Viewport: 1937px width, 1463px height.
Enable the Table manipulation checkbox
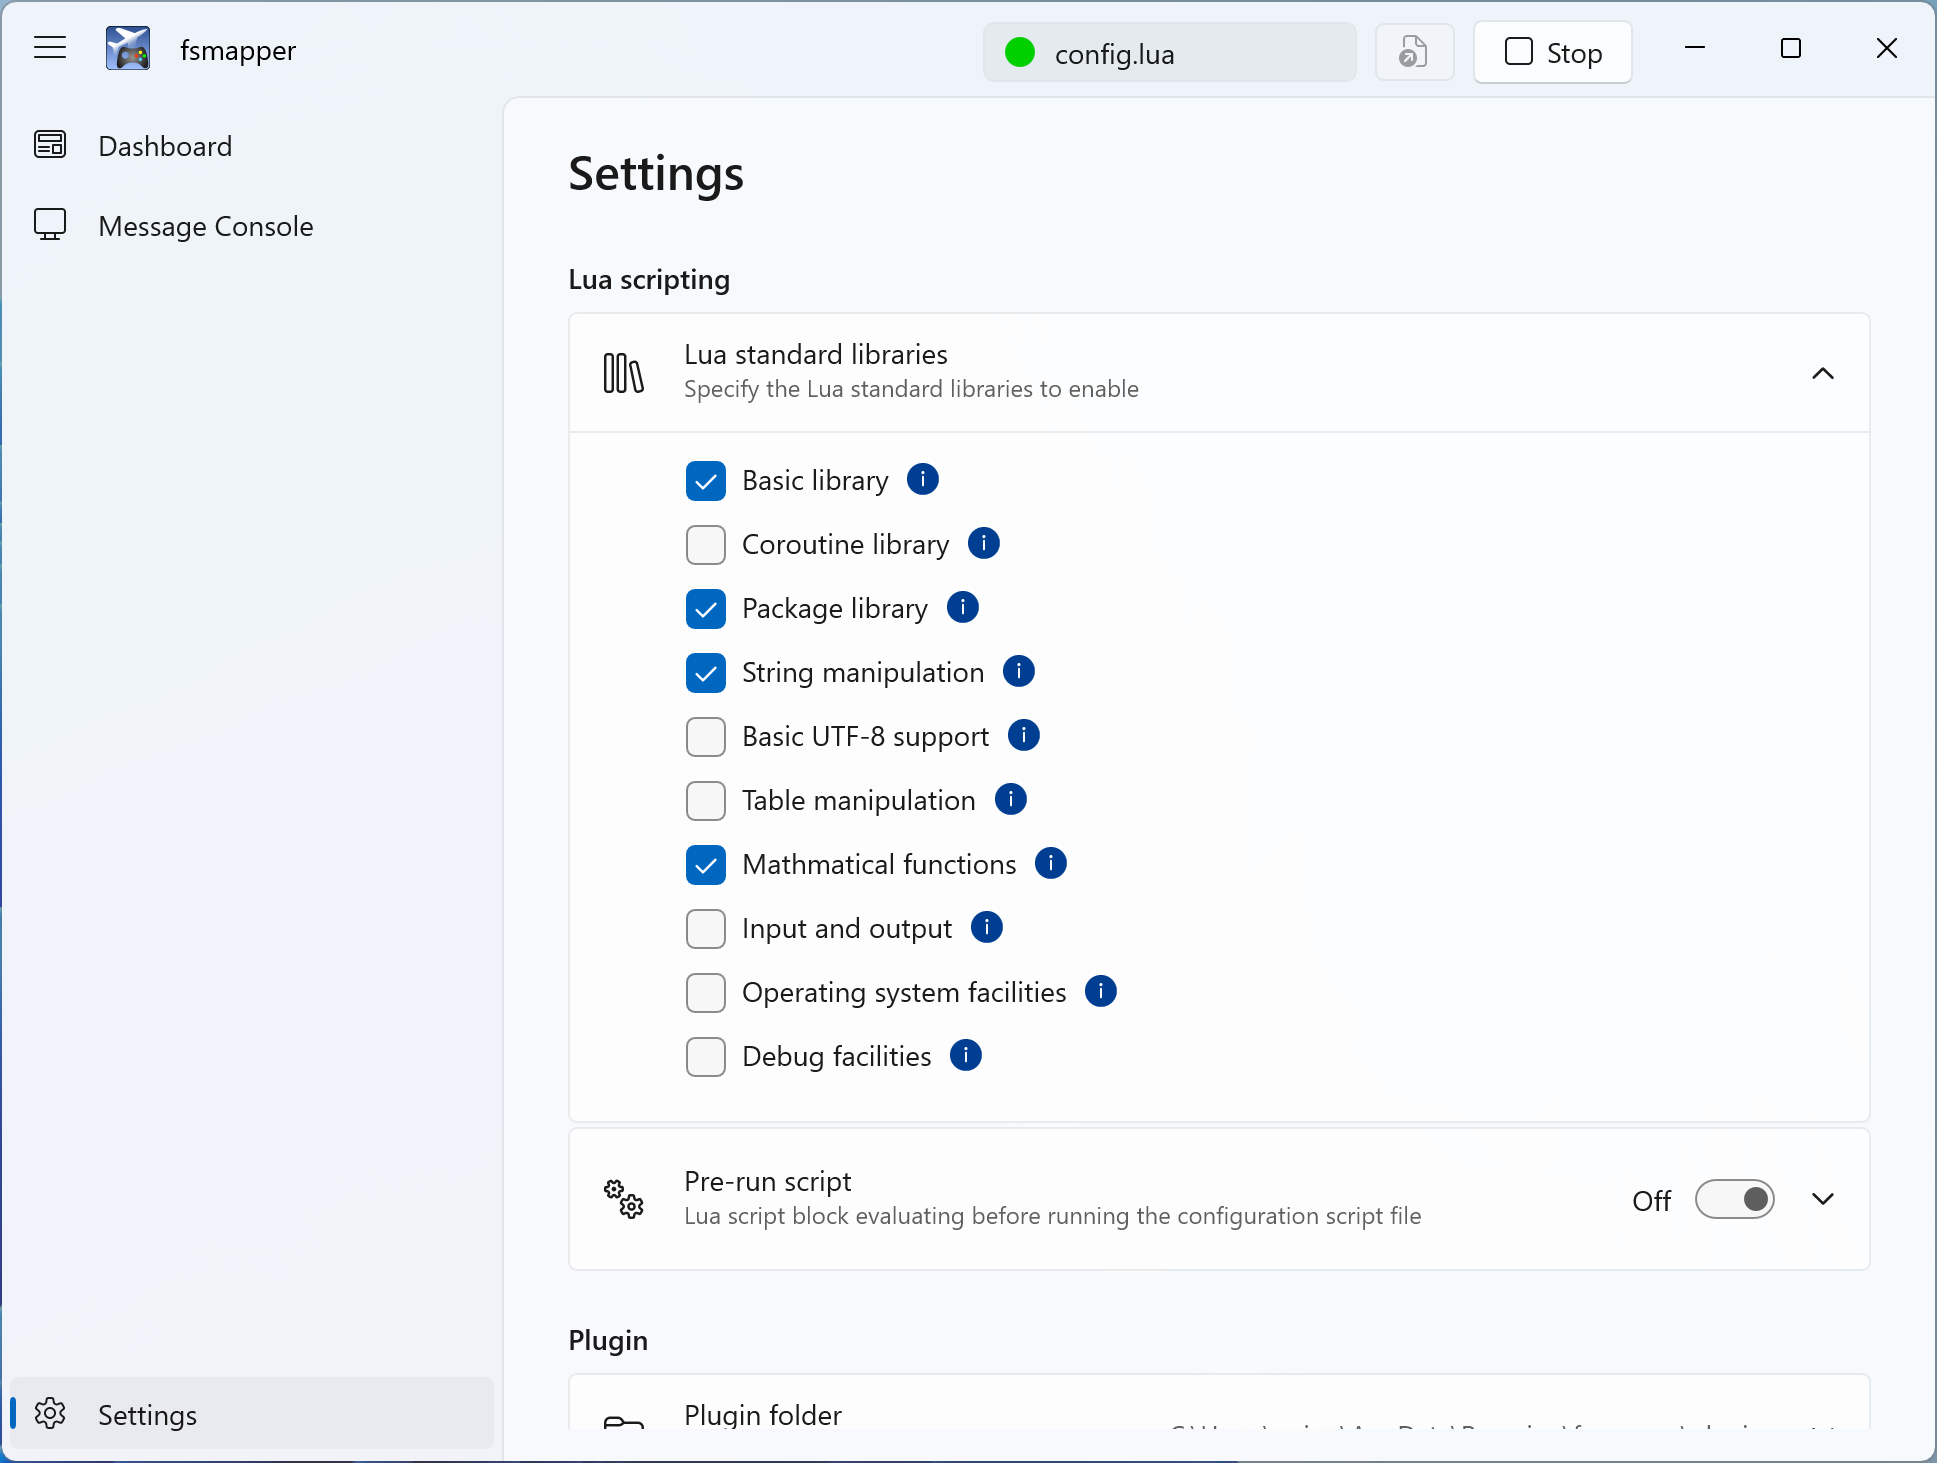tap(705, 801)
